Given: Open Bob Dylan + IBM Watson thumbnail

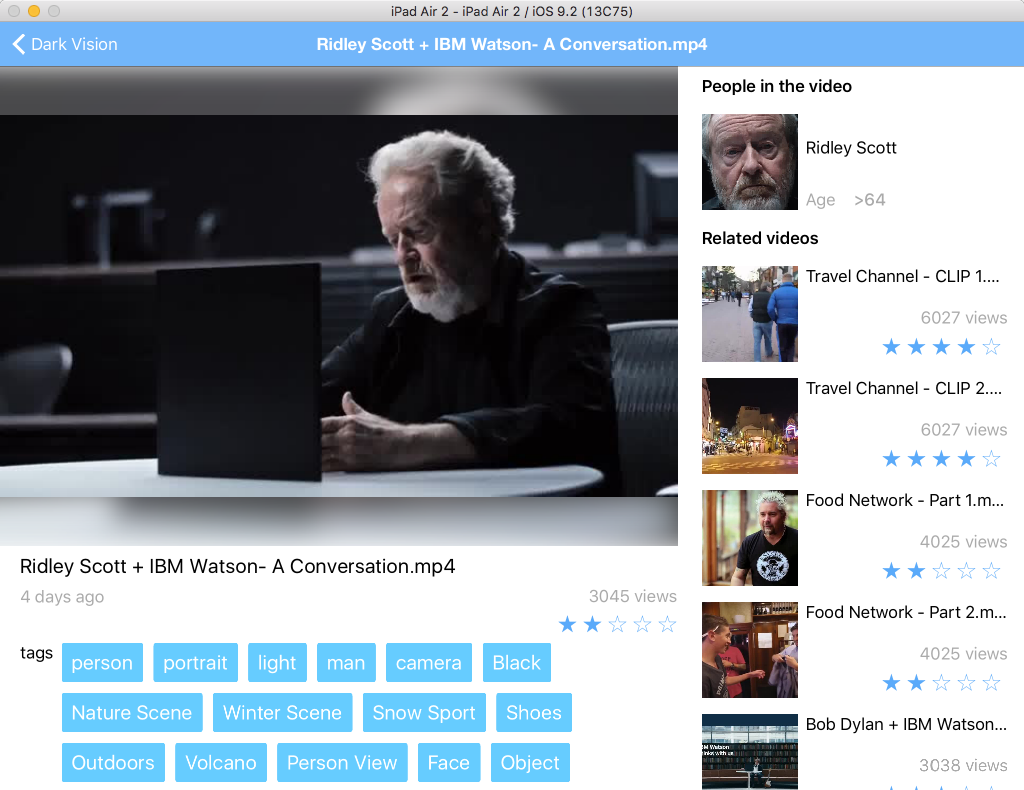Looking at the screenshot, I should tap(750, 751).
